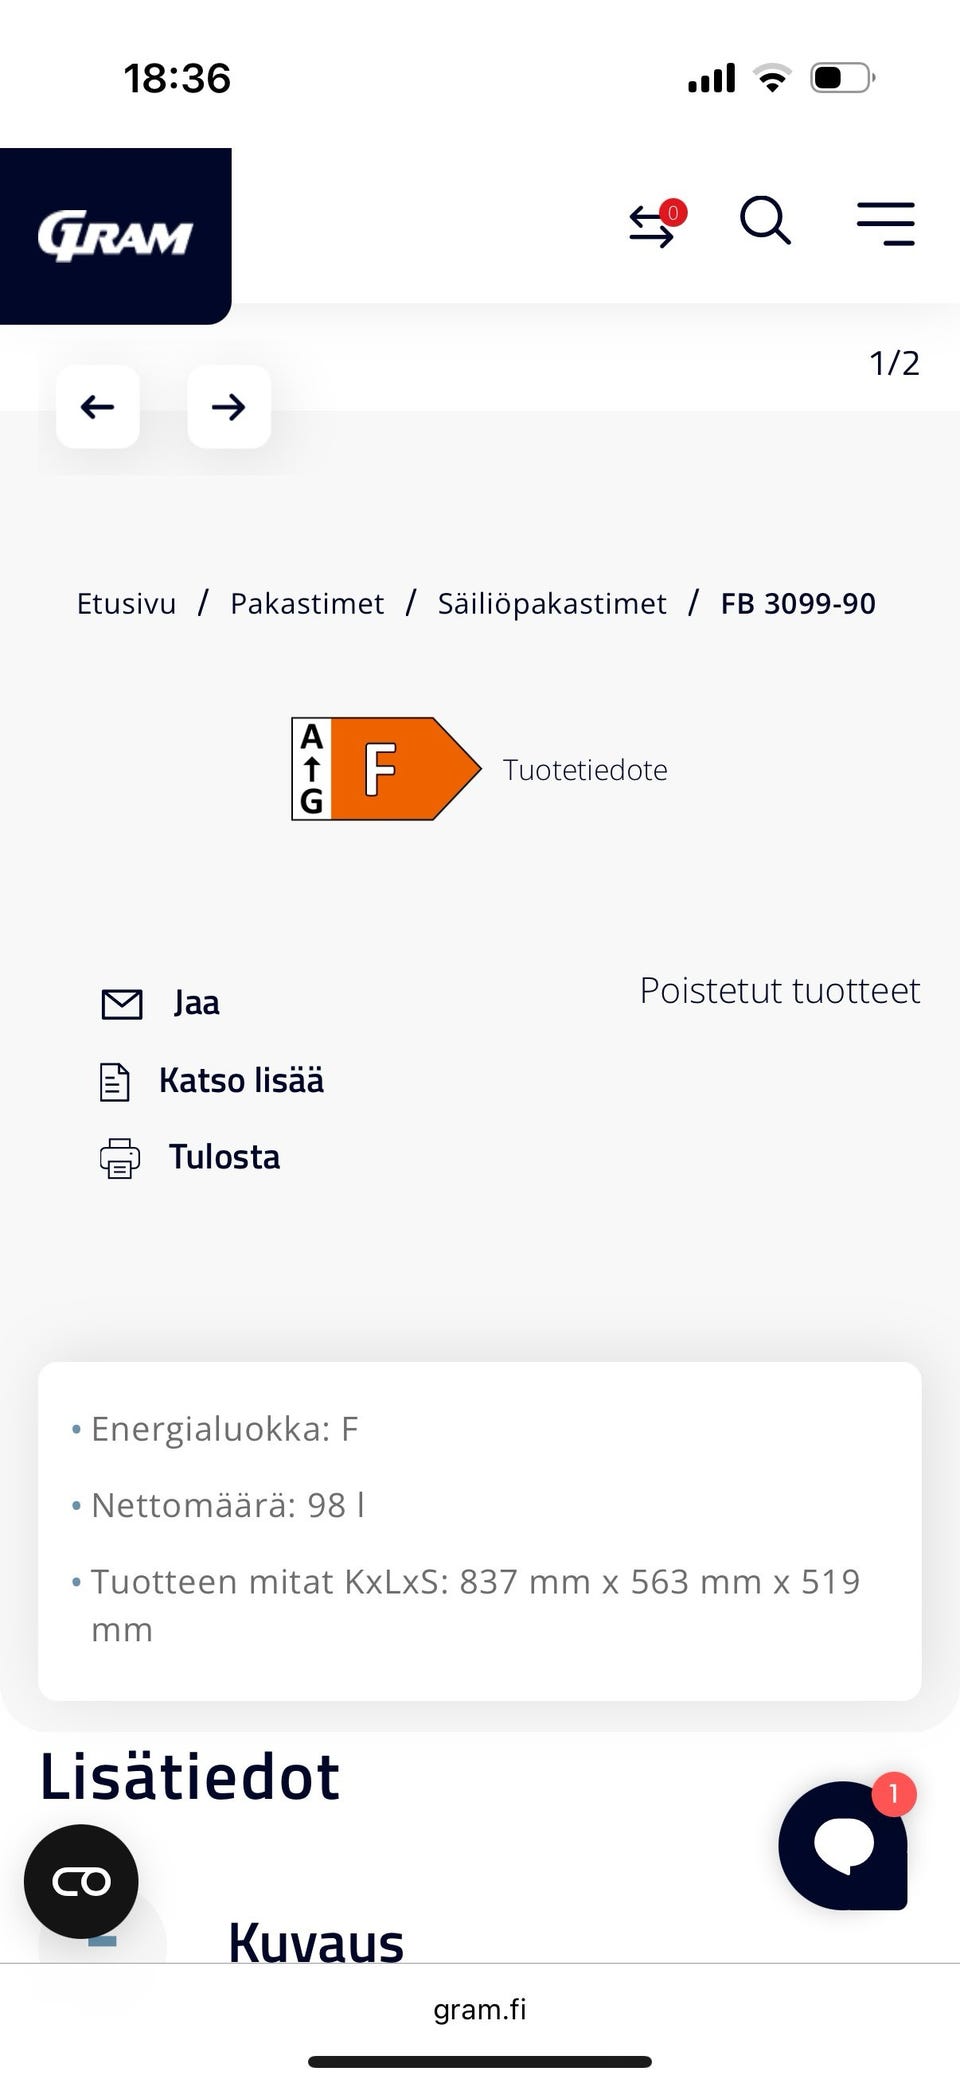Click the FB 3099-90 breadcrumb item
Viewport: 960px width, 2087px height.
(x=798, y=603)
